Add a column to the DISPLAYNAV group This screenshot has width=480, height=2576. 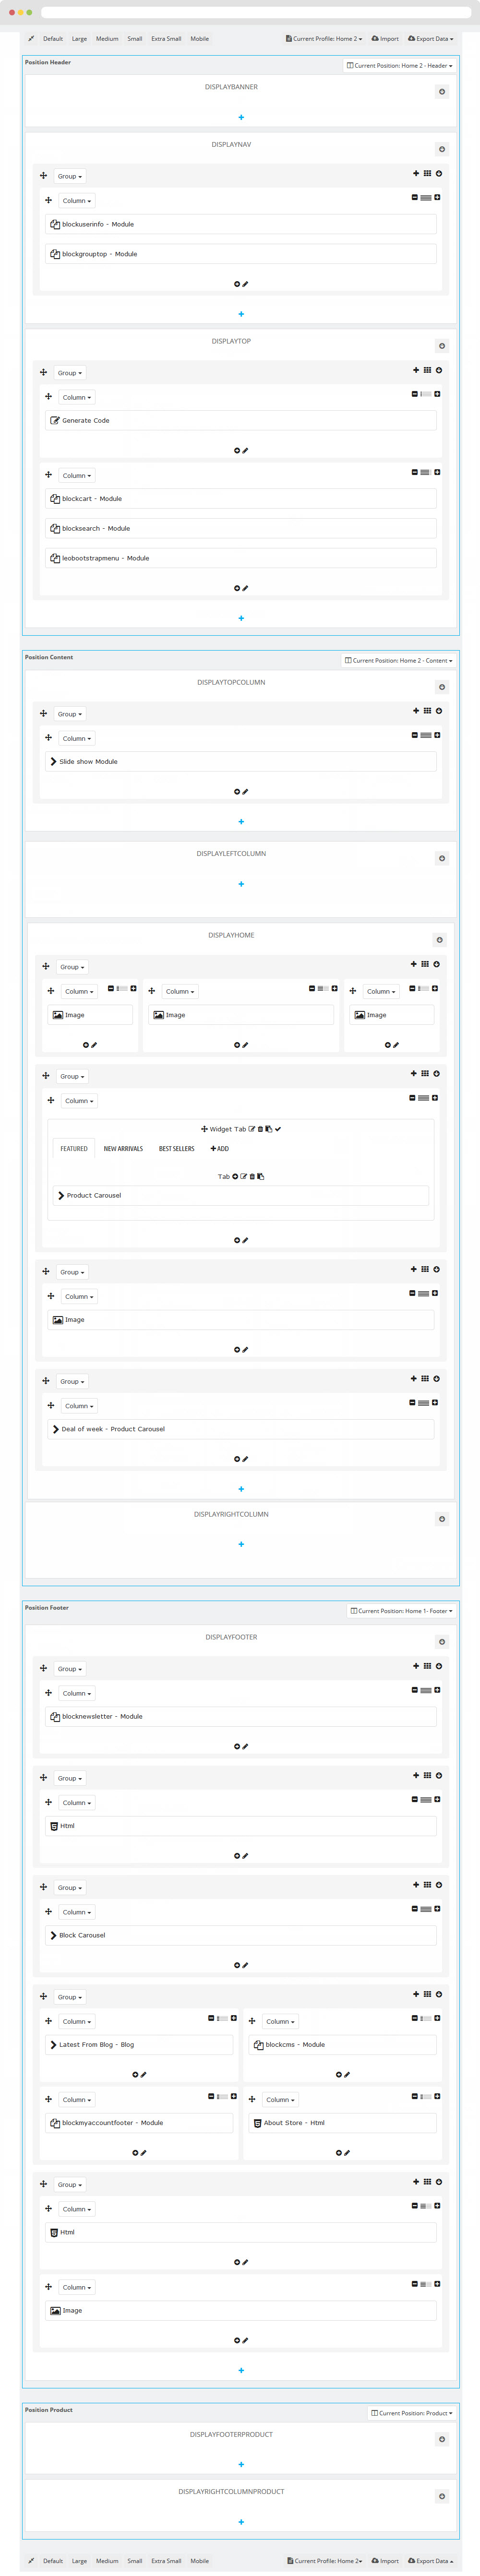pos(416,174)
